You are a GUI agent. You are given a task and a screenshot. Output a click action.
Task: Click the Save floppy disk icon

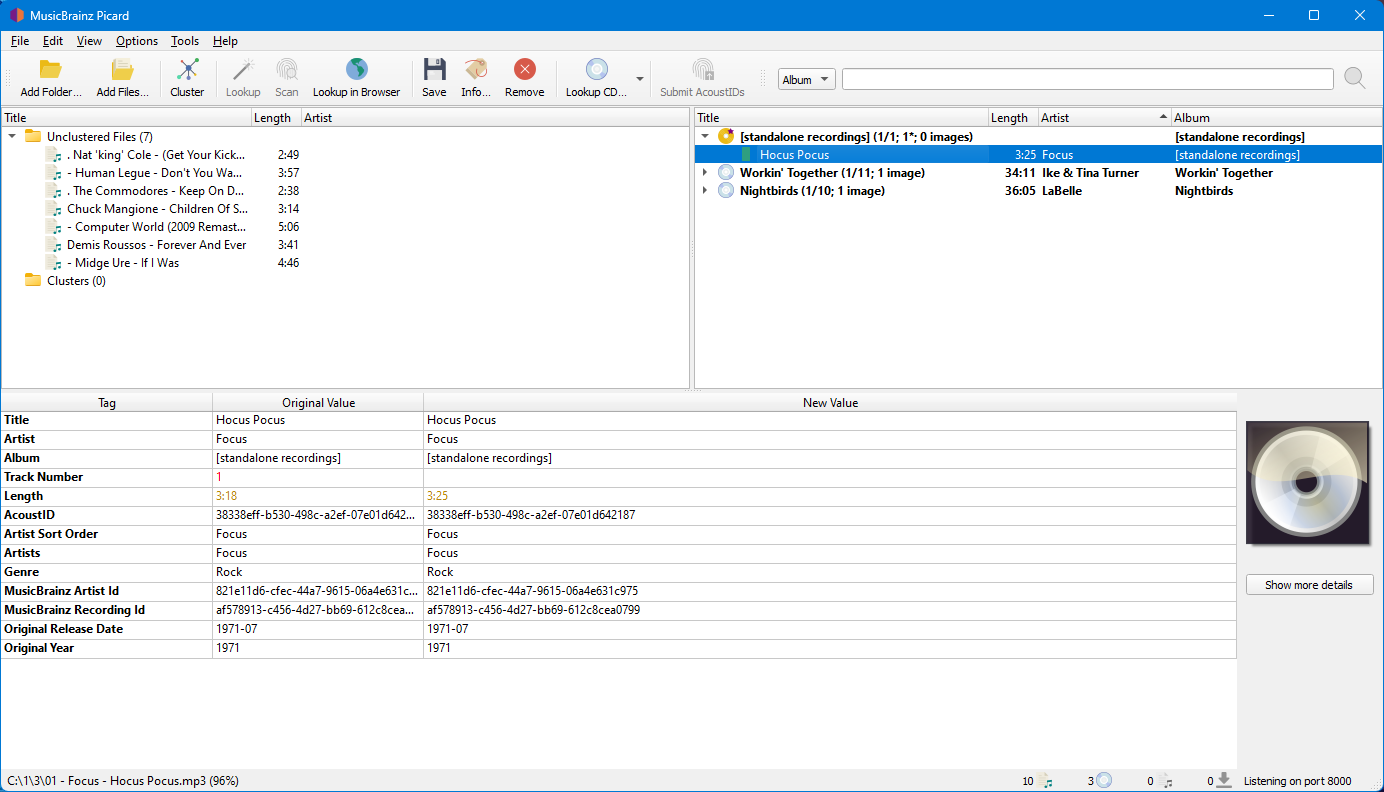434,69
